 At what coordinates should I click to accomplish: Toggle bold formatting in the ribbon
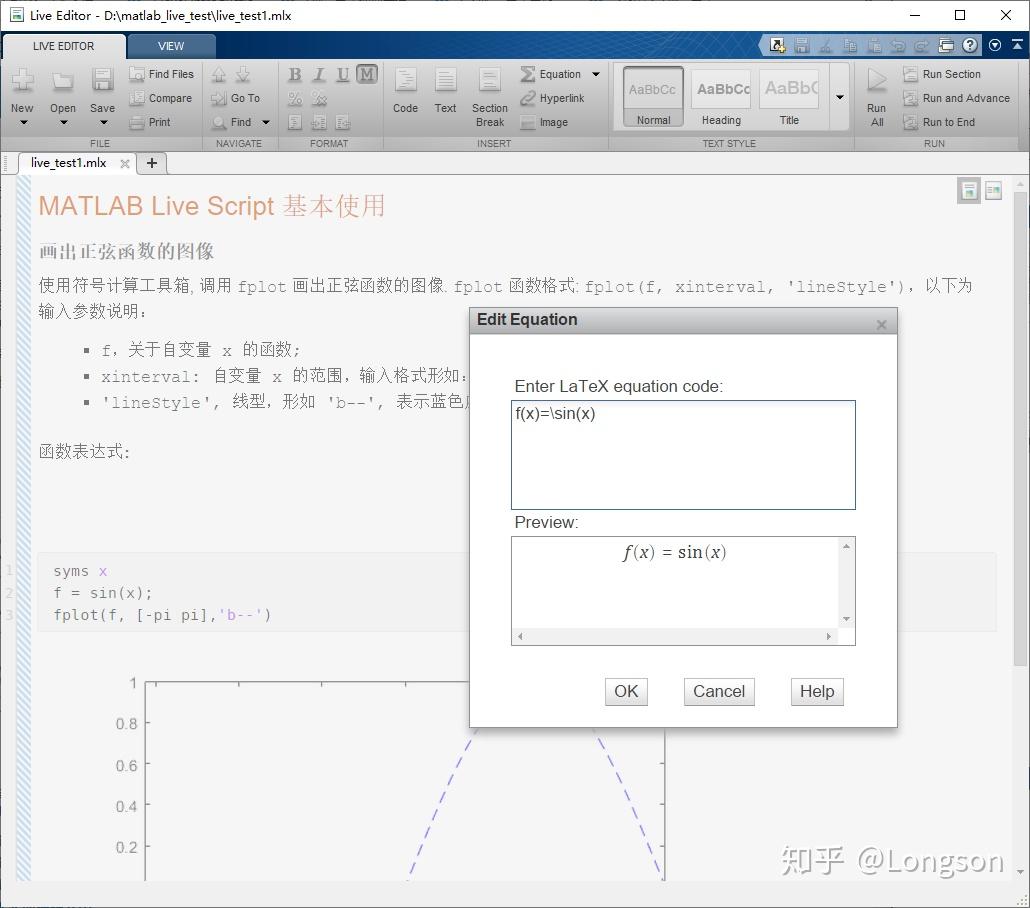coord(294,74)
